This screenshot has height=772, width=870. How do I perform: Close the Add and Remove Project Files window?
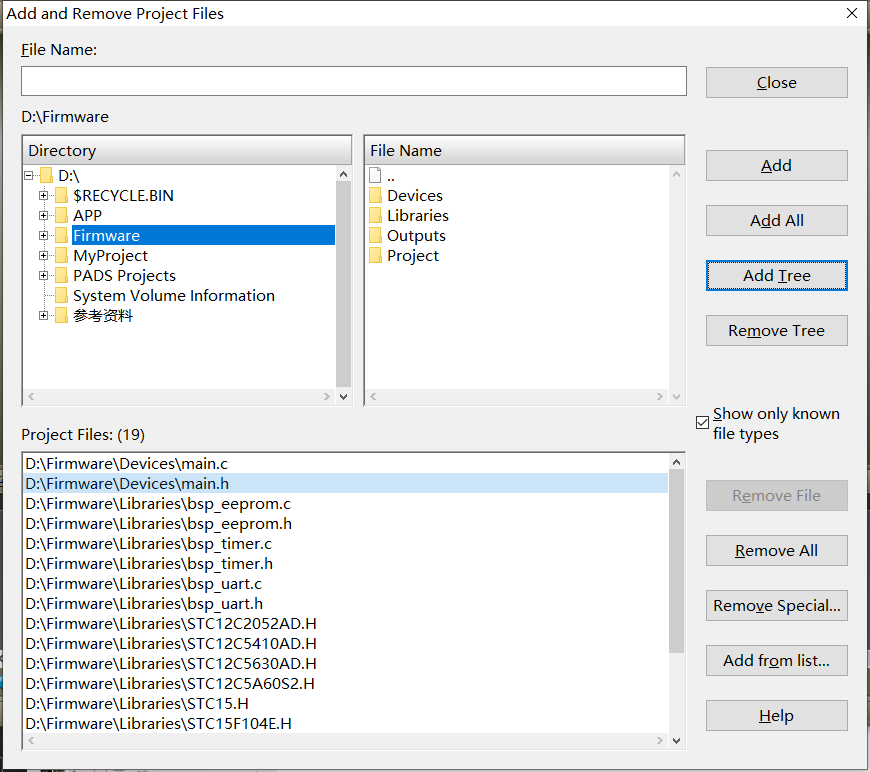click(x=852, y=13)
